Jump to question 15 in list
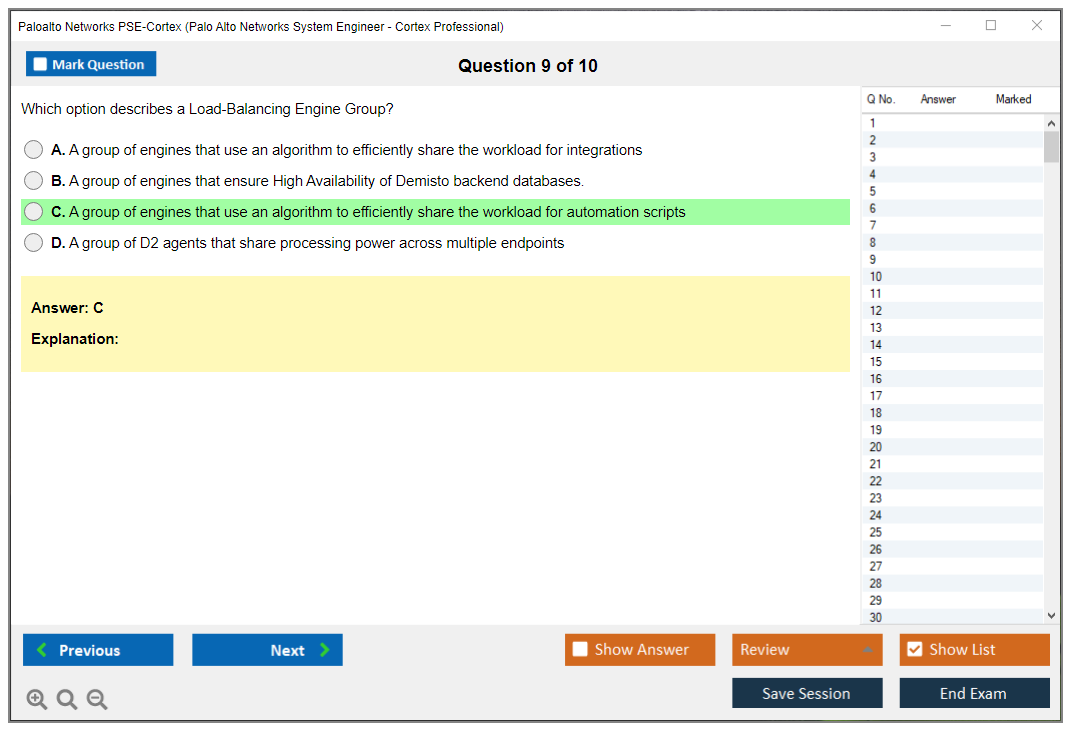Viewport: 1075px width, 735px height. (x=876, y=362)
